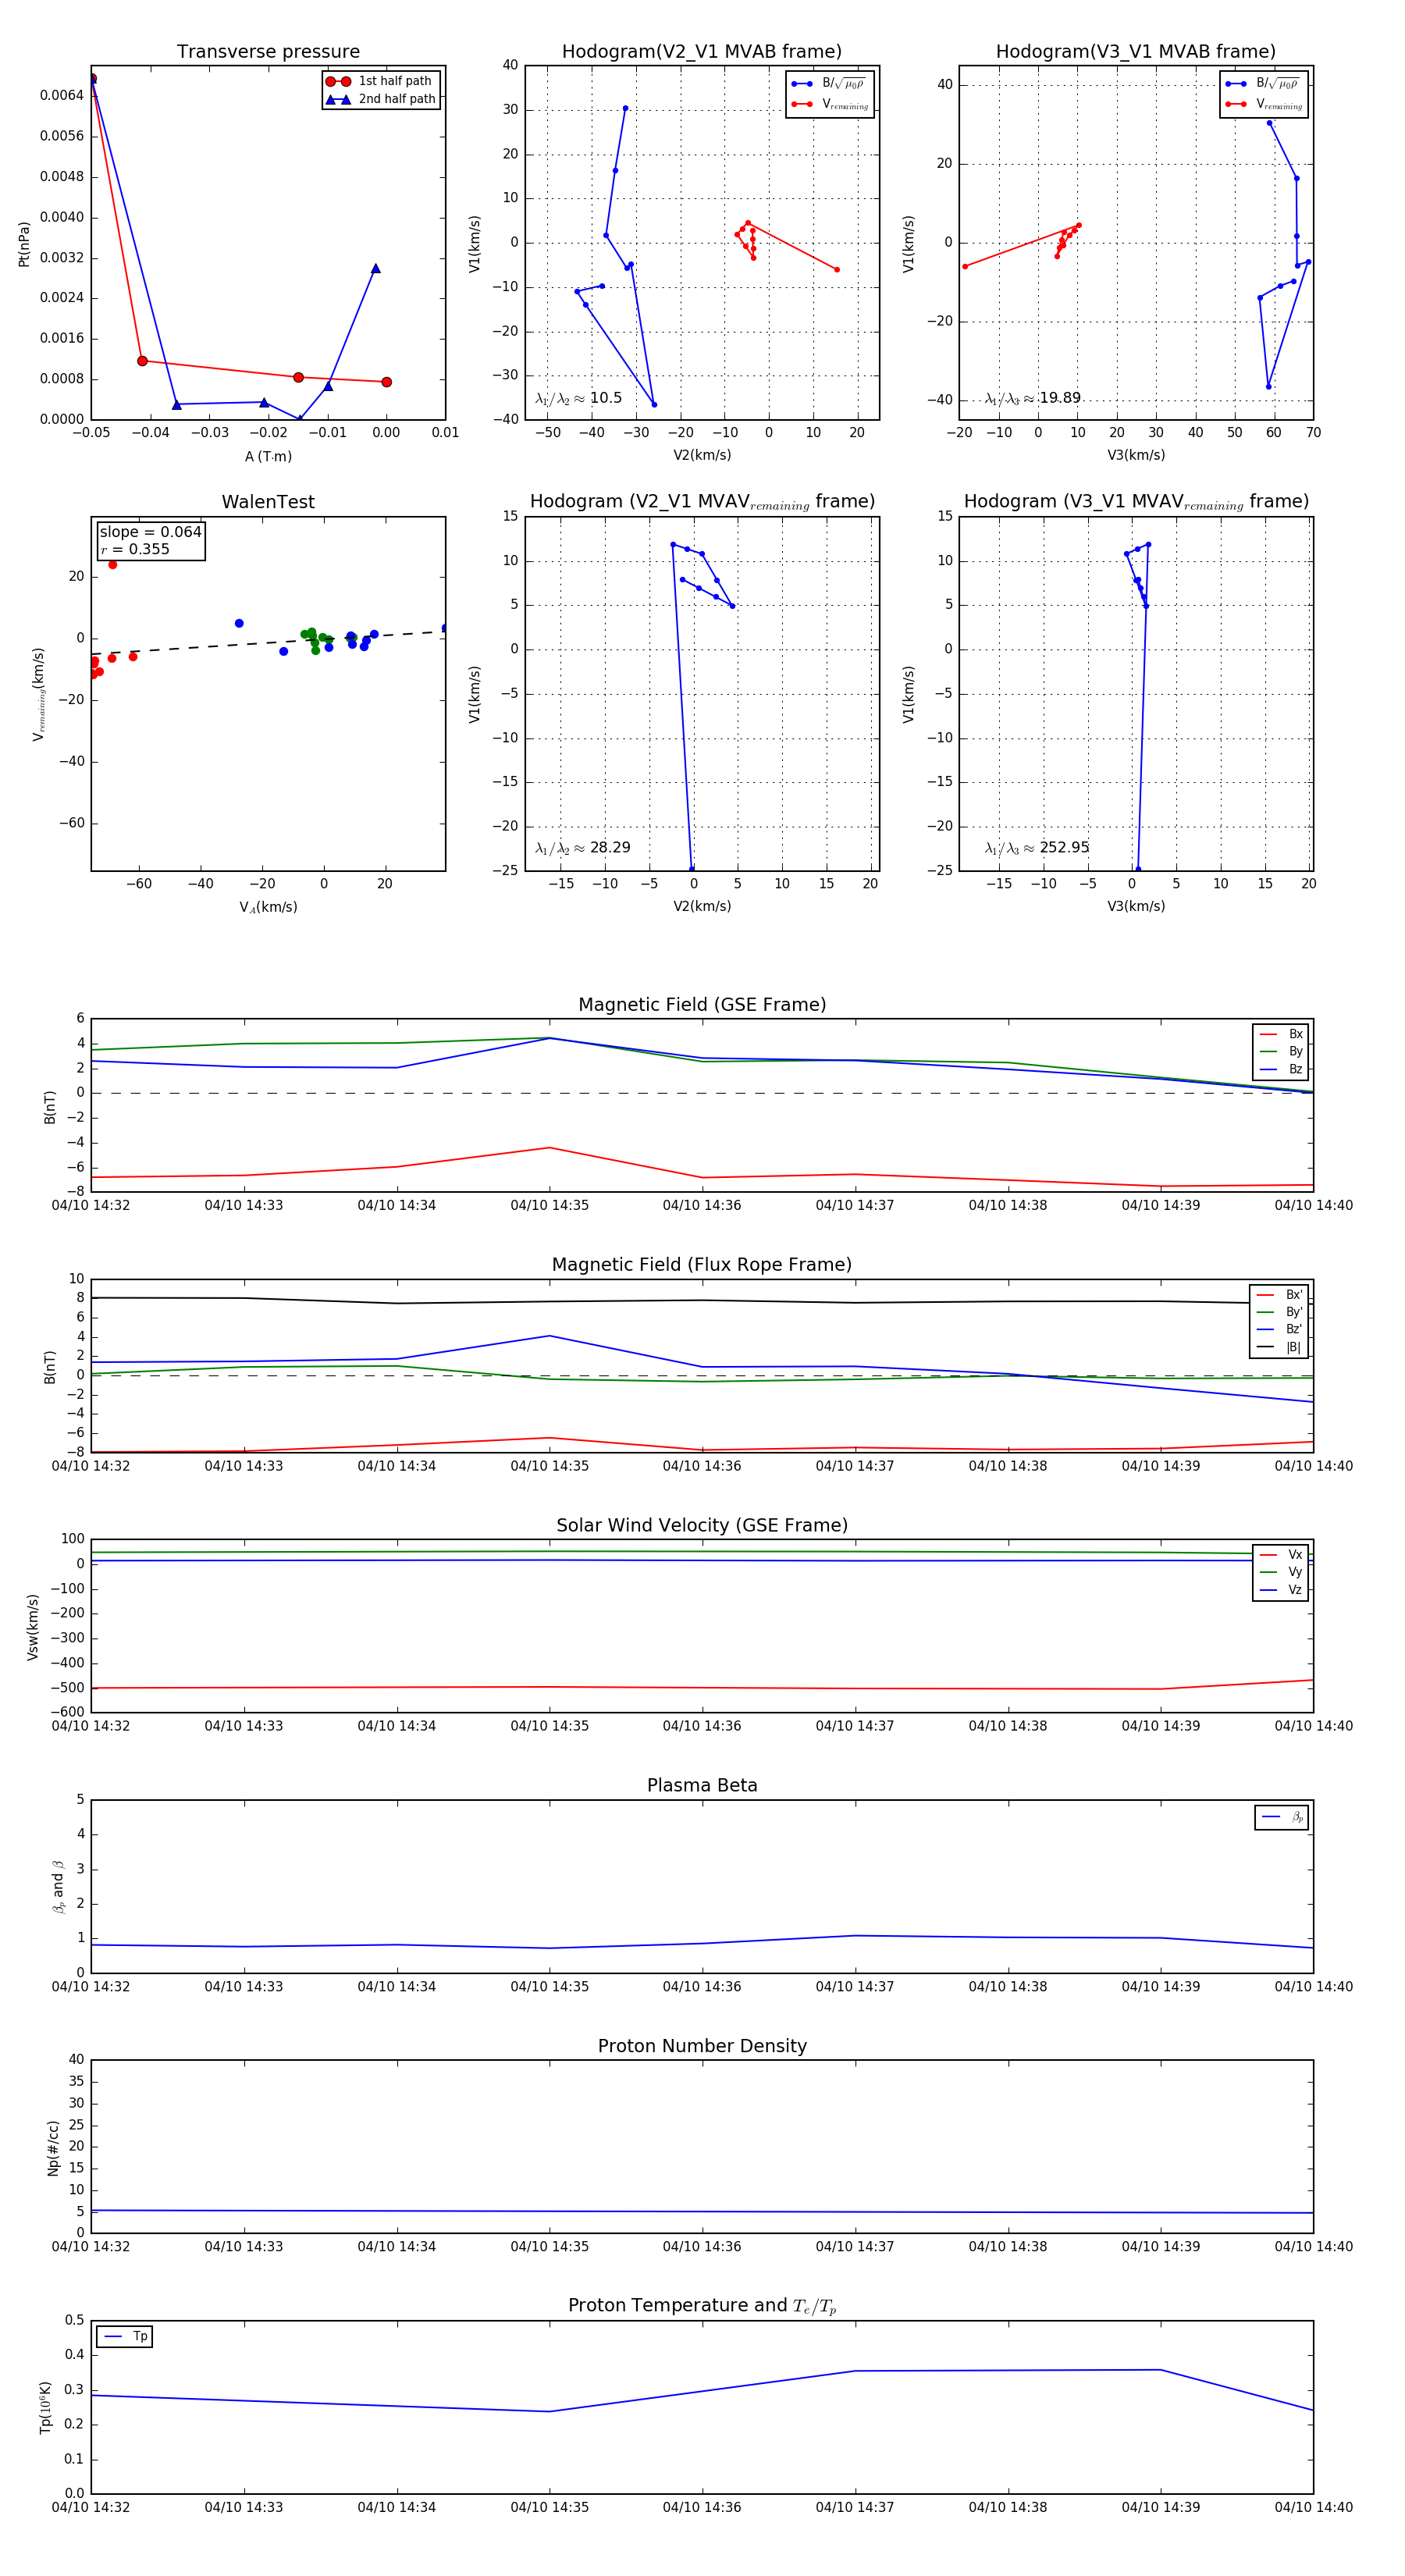Click the 'V_remaining(km/s)' y-axis label

[39, 694]
